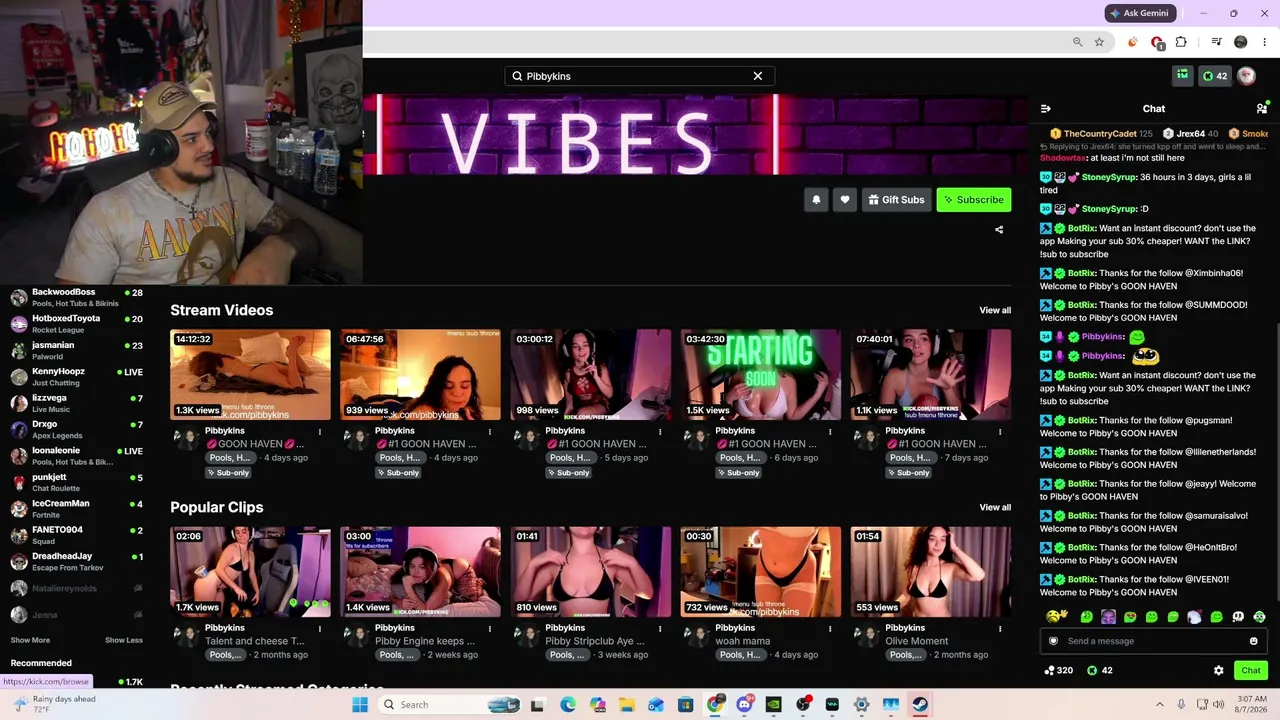The image size is (1280, 720).
Task: Open options menu for the 07:40:01 video
Action: pyautogui.click(x=1000, y=432)
